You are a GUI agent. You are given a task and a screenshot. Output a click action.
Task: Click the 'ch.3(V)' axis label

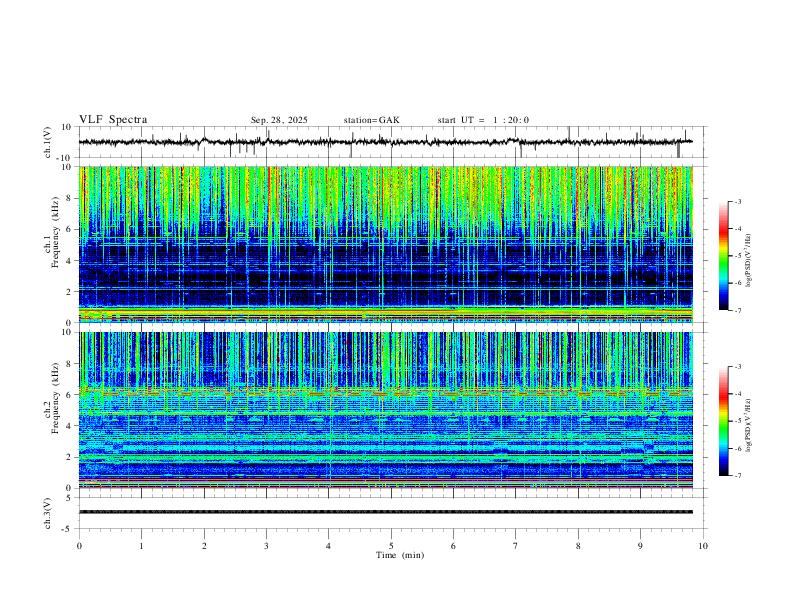tap(48, 513)
